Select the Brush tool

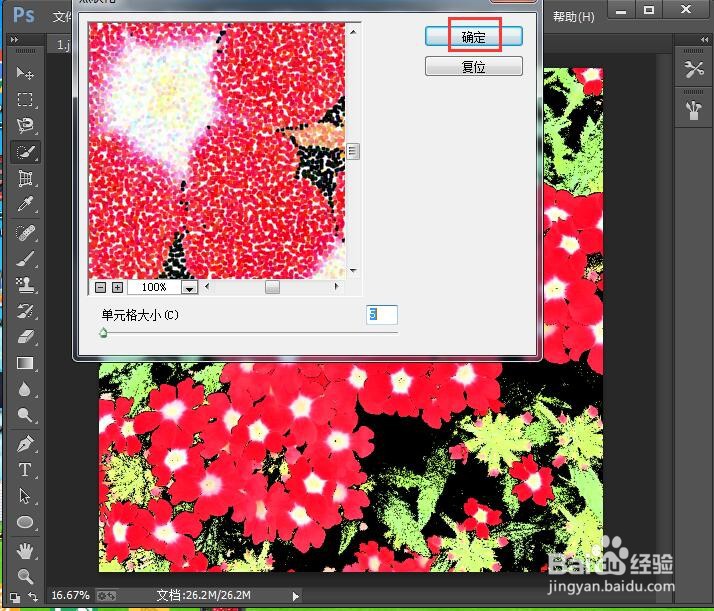25,259
